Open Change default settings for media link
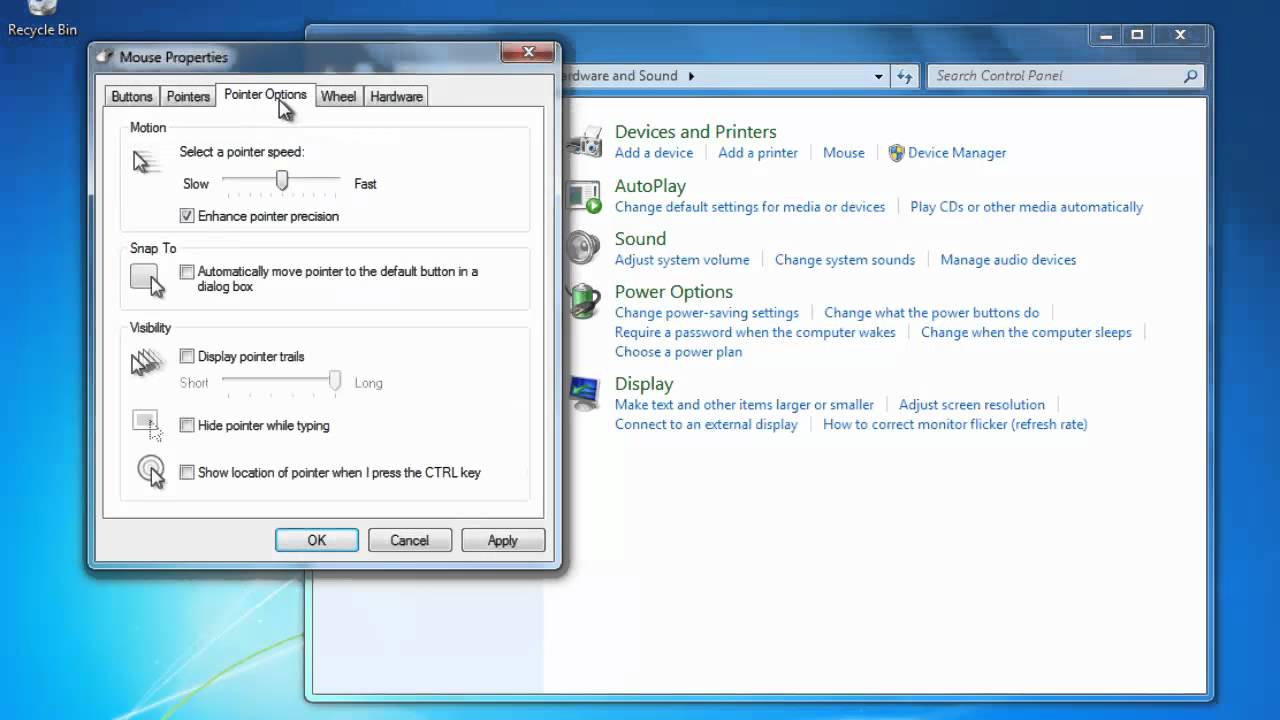The width and height of the screenshot is (1280, 720). (750, 207)
